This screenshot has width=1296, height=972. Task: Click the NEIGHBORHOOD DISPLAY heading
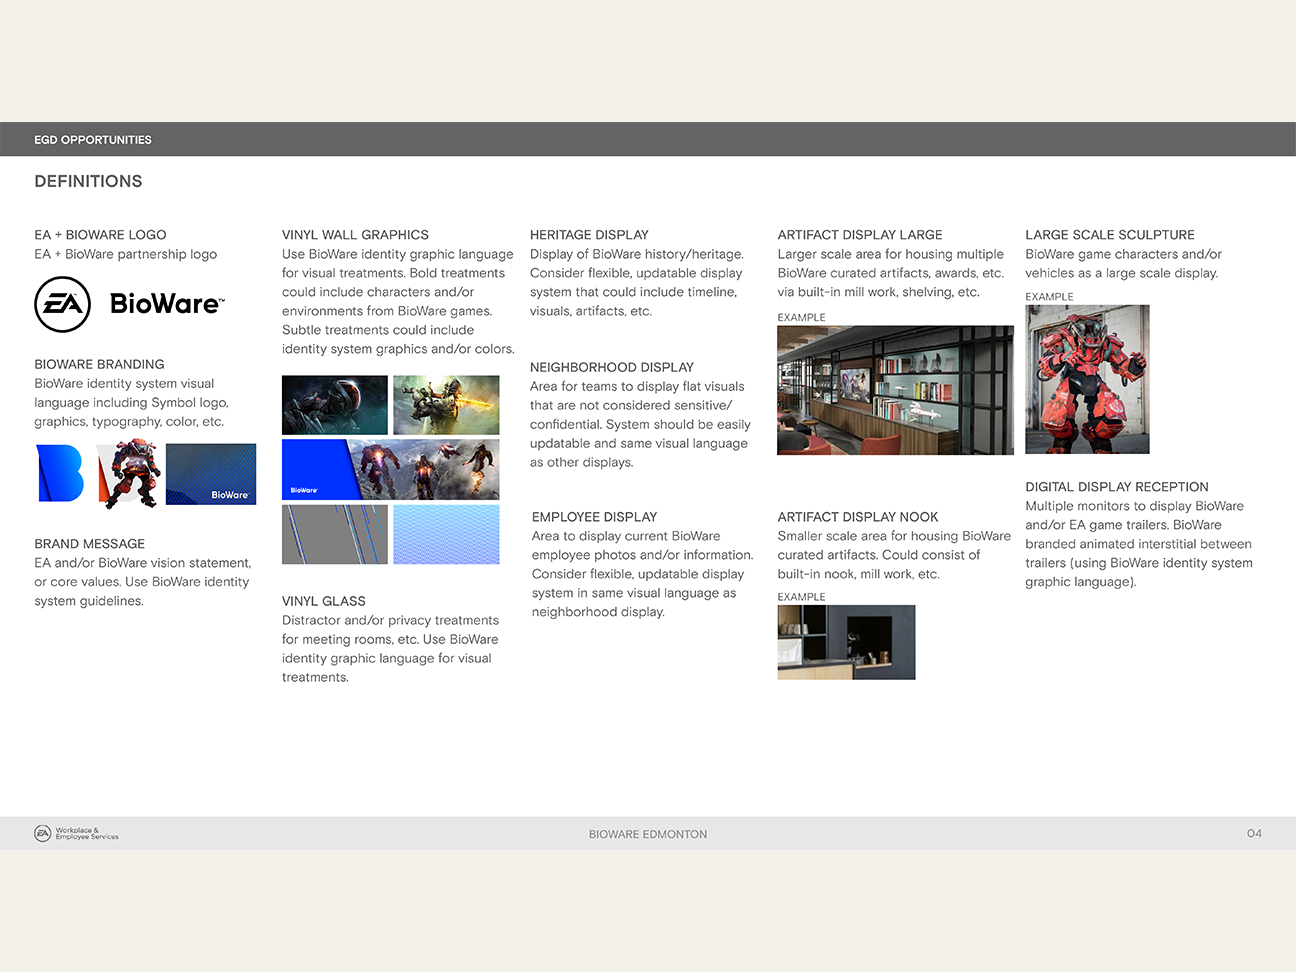pos(611,367)
